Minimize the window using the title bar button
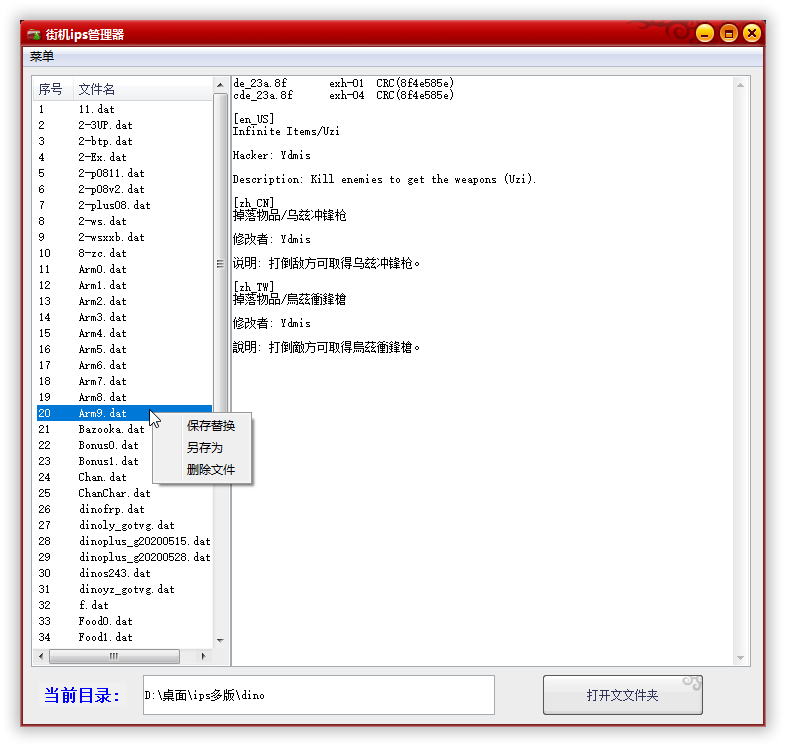786x747 pixels. 705,34
